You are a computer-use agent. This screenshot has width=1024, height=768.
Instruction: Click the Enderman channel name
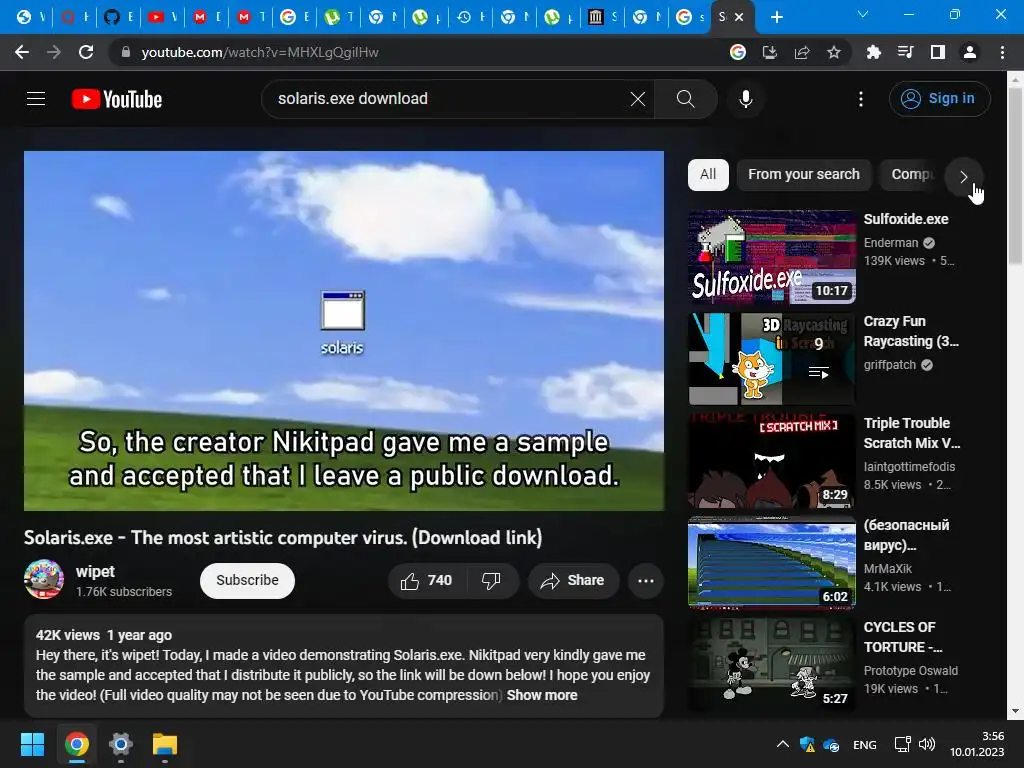[x=891, y=243]
